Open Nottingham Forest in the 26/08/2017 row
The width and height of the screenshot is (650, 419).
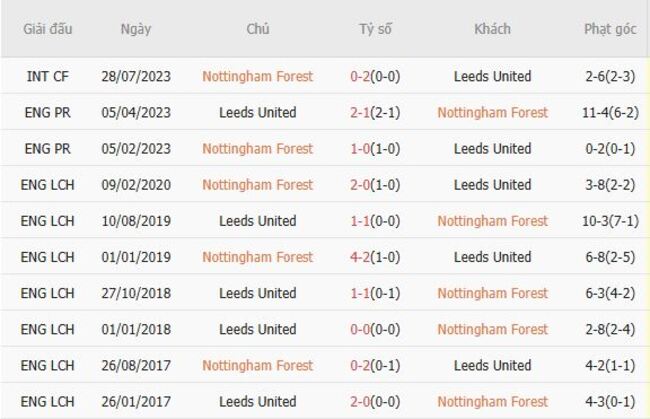click(257, 365)
